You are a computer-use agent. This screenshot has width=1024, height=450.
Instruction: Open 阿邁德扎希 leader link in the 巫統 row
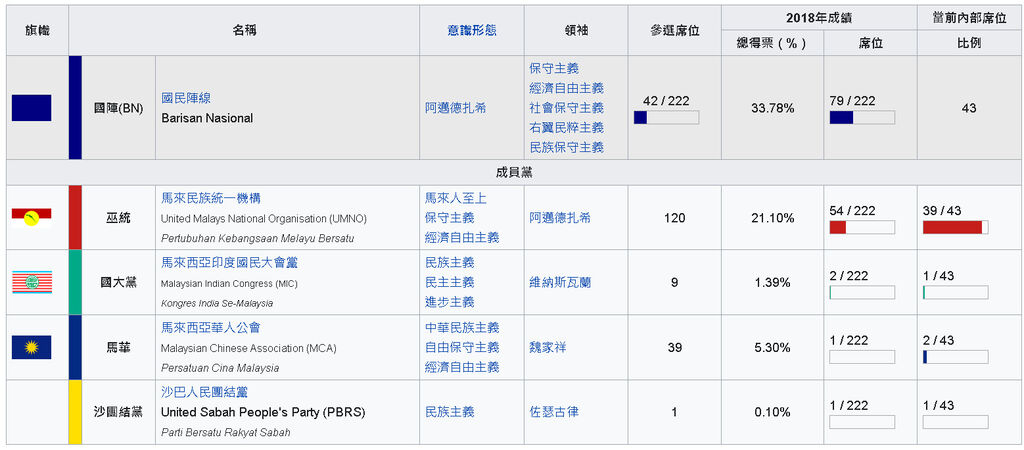(560, 217)
